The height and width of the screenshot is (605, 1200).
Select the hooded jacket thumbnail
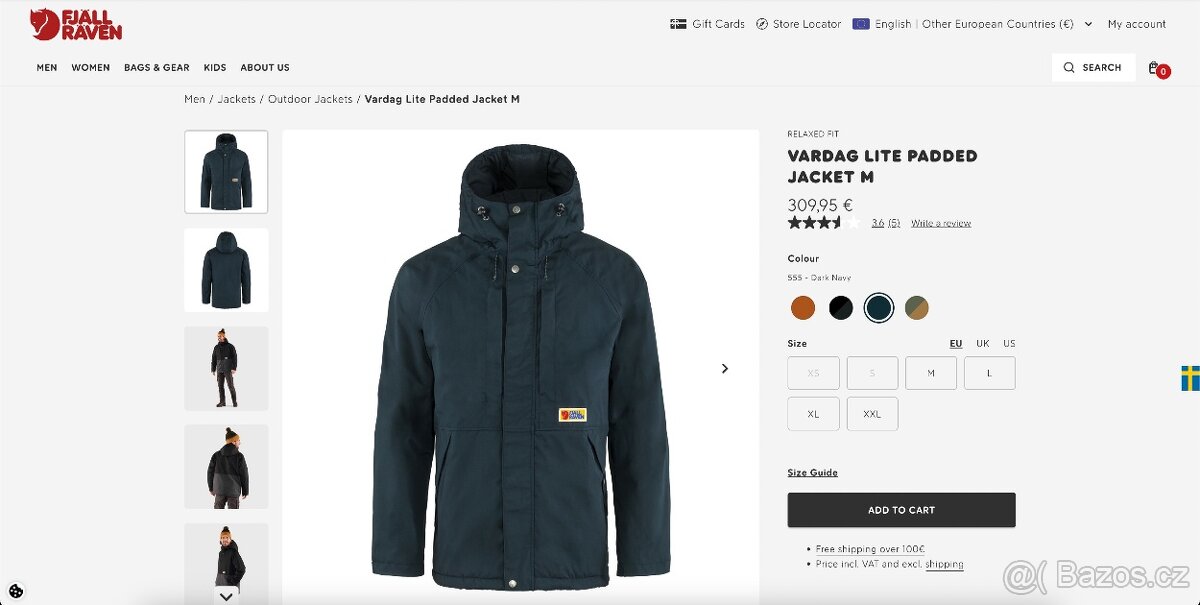(x=226, y=270)
